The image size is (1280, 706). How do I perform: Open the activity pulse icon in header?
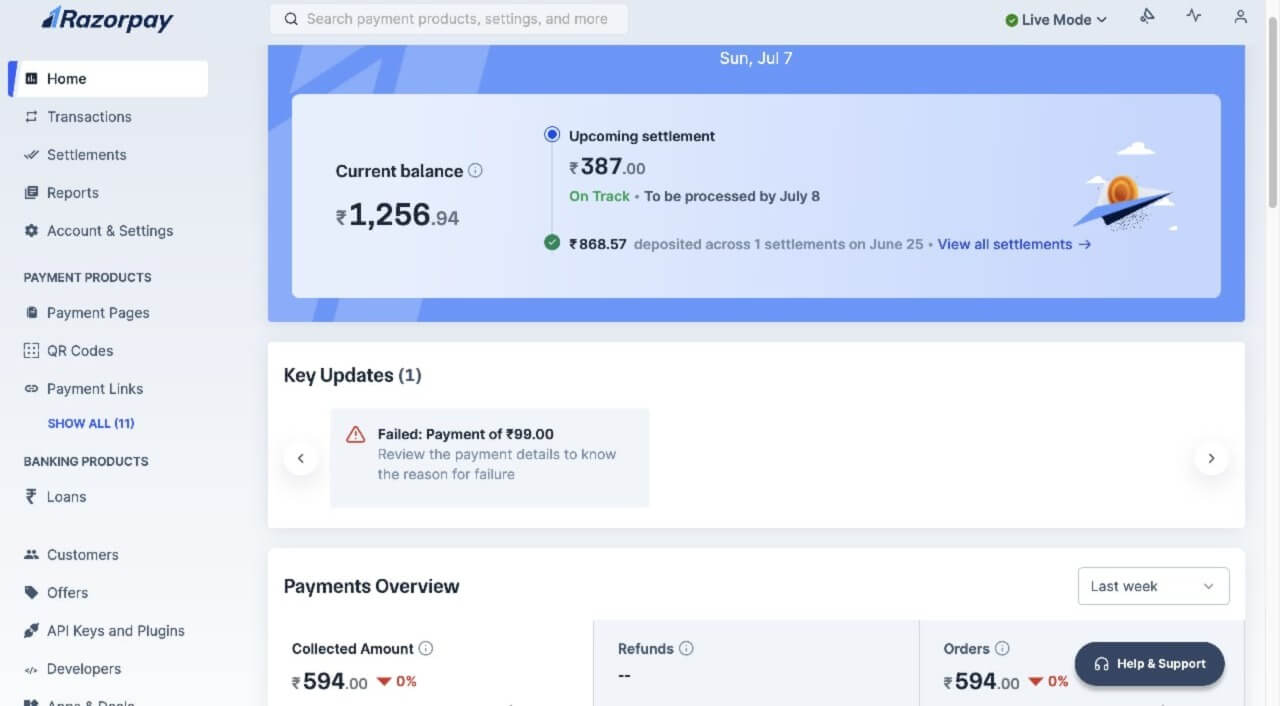(1194, 17)
